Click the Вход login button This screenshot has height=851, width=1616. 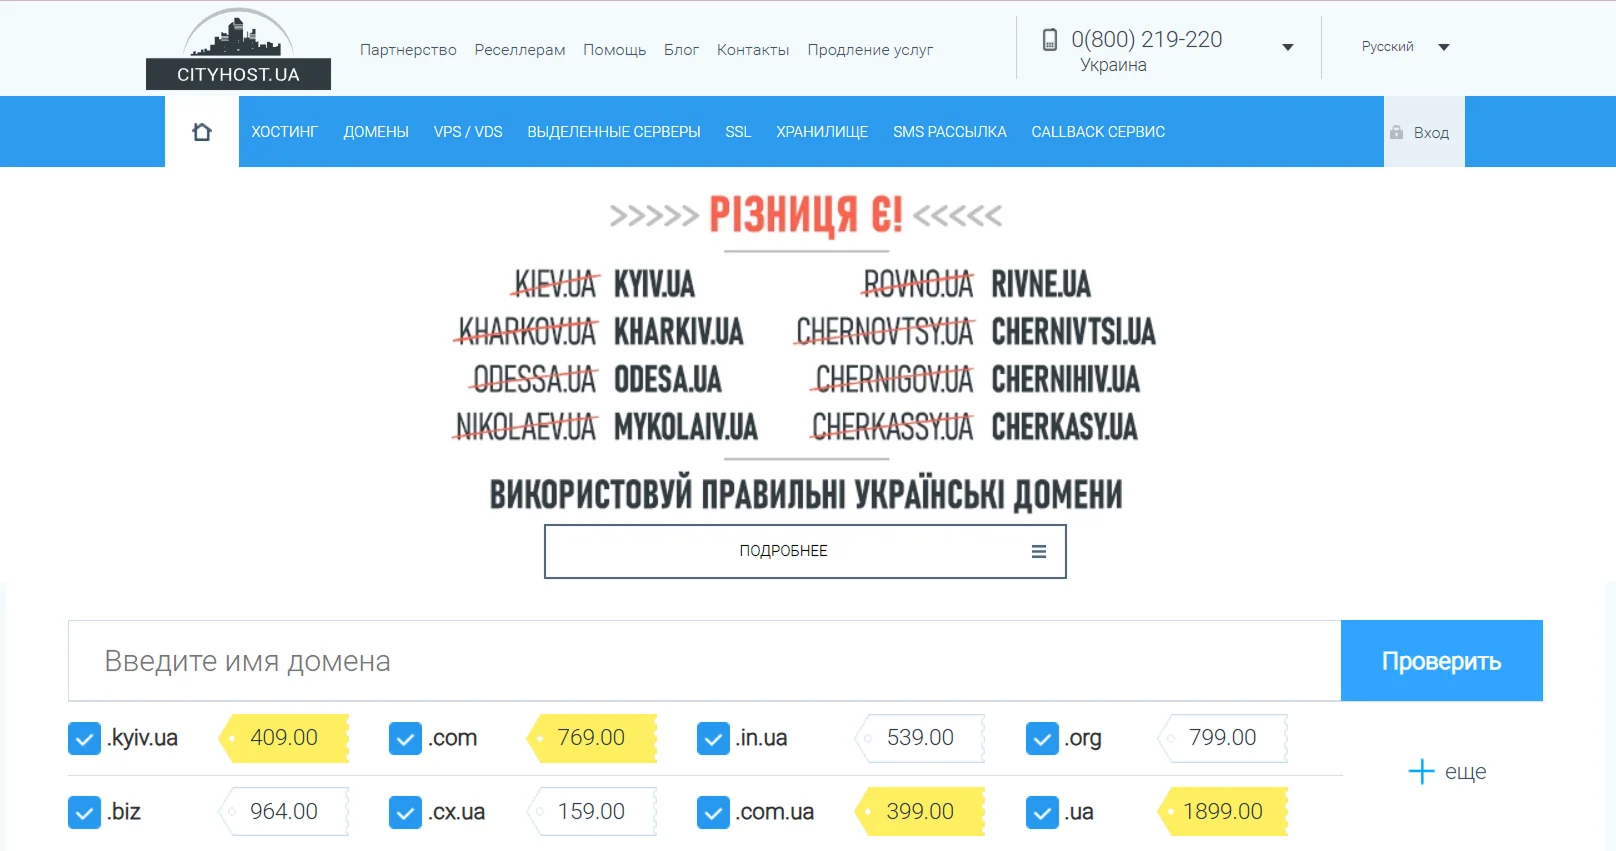click(1424, 132)
